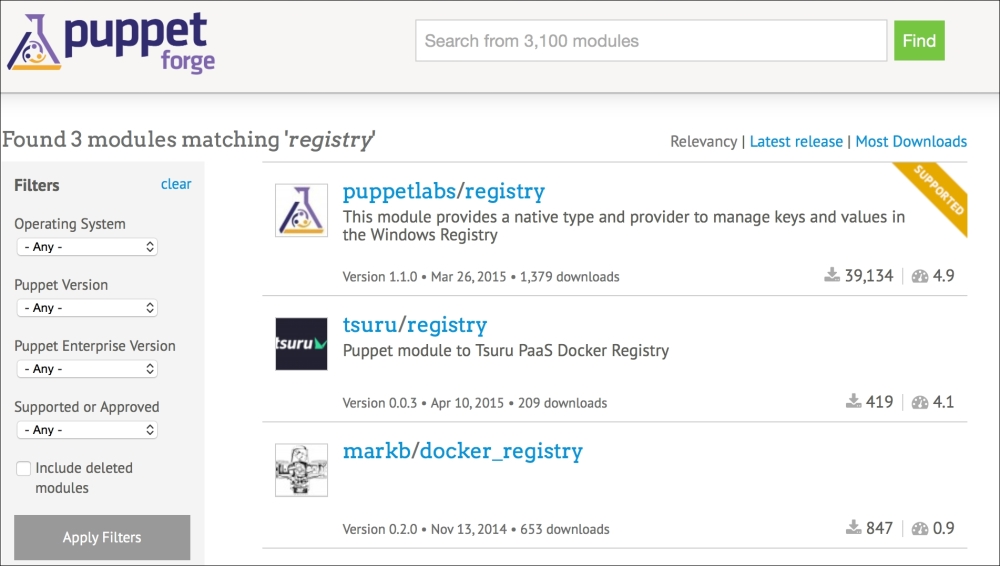The image size is (1000, 566).
Task: Expand the Supported or Approved dropdown
Action: [x=87, y=430]
